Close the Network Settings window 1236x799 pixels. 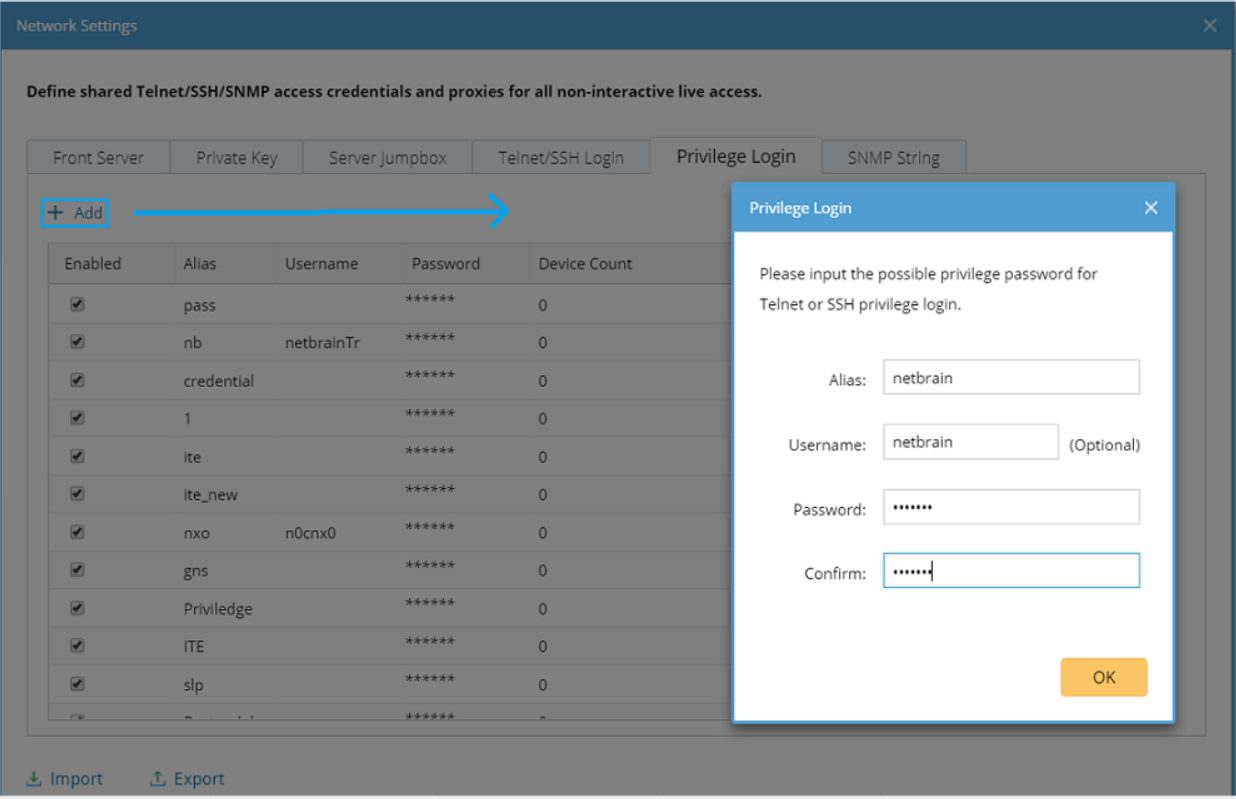pyautogui.click(x=1210, y=26)
